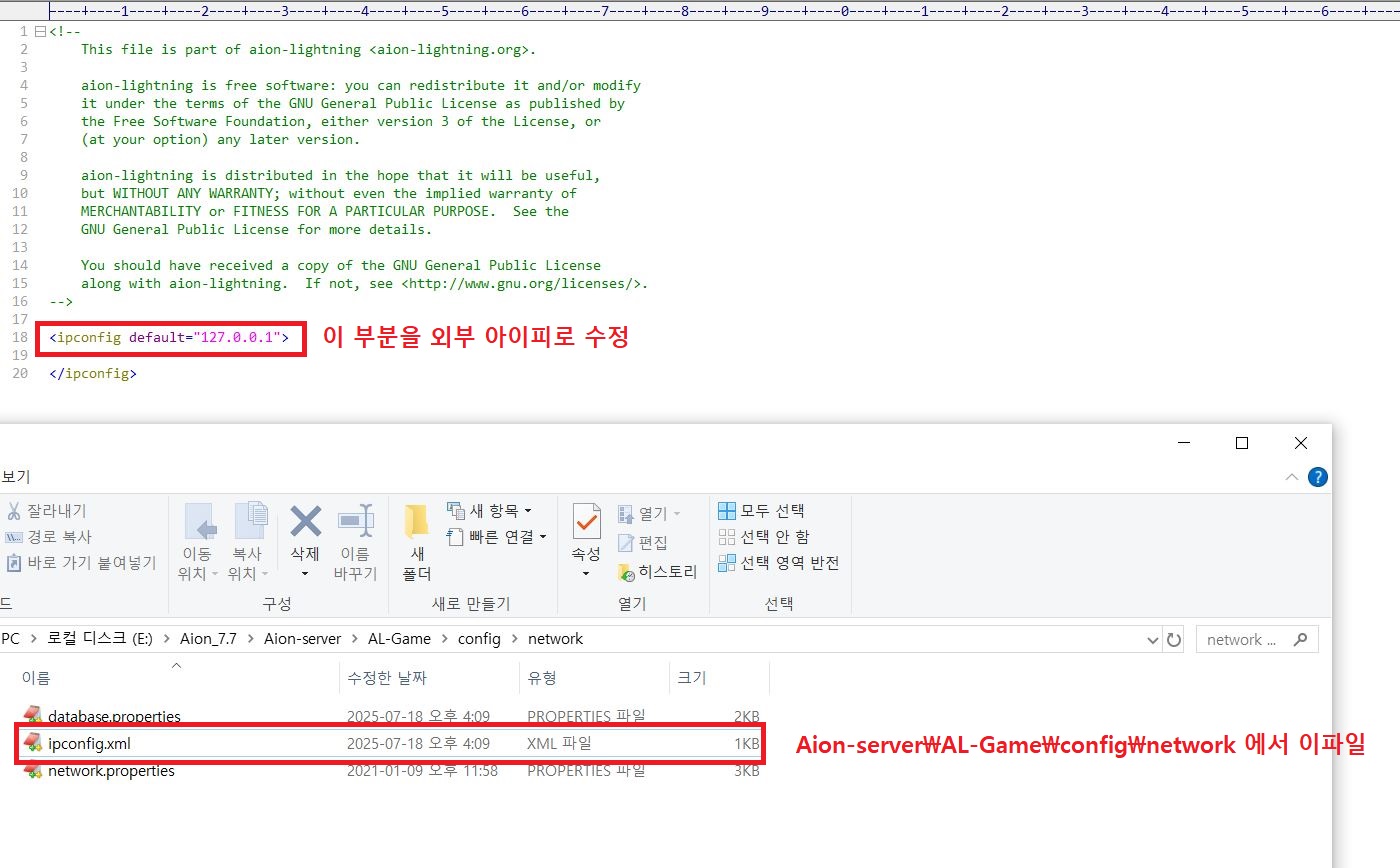Click the database.properties file icon

(33, 716)
